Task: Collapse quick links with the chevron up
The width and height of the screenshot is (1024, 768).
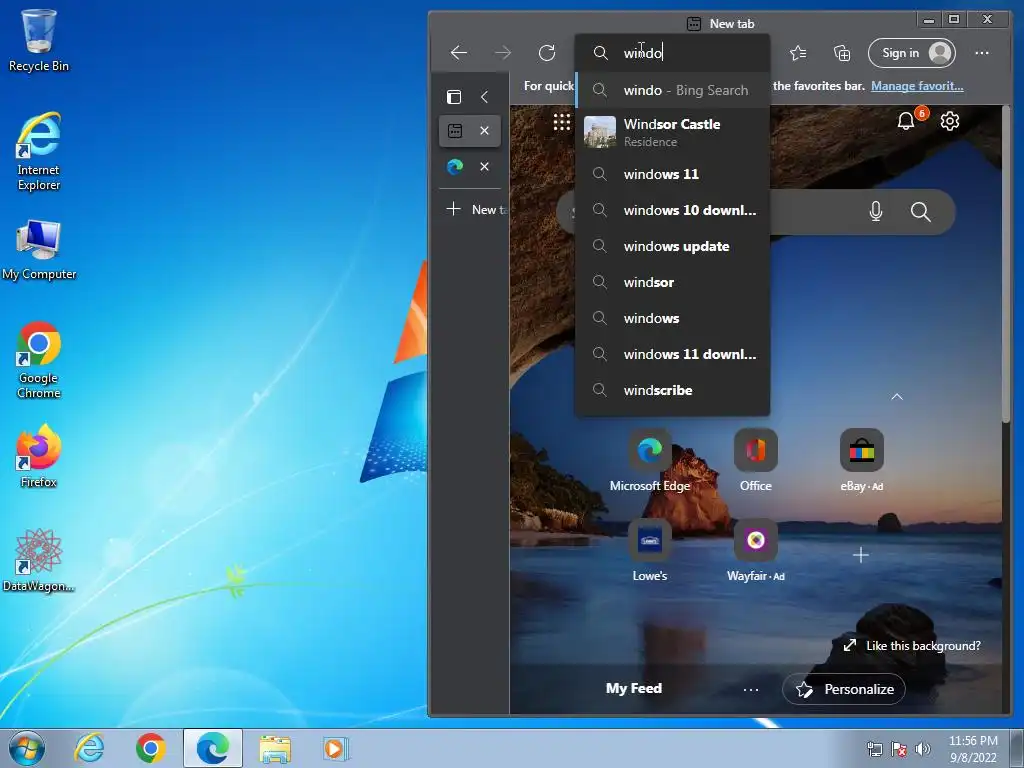Action: point(897,396)
